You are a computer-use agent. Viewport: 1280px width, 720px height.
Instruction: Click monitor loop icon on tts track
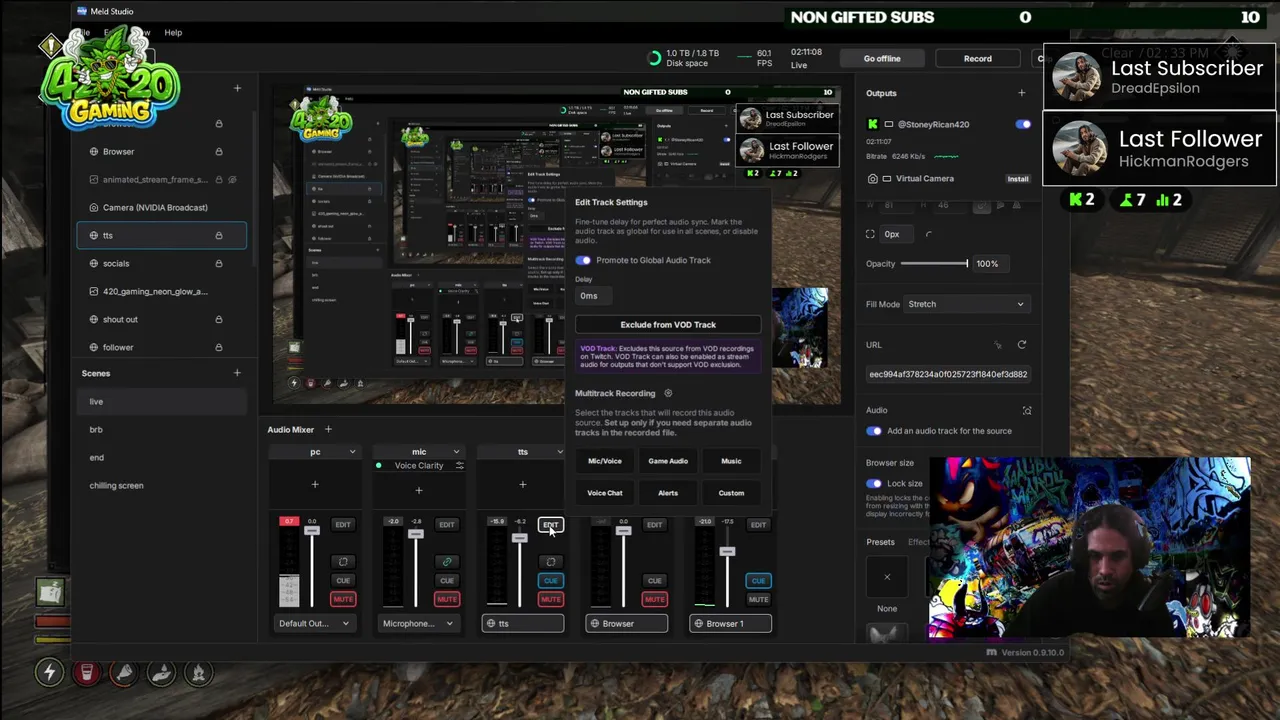point(551,562)
